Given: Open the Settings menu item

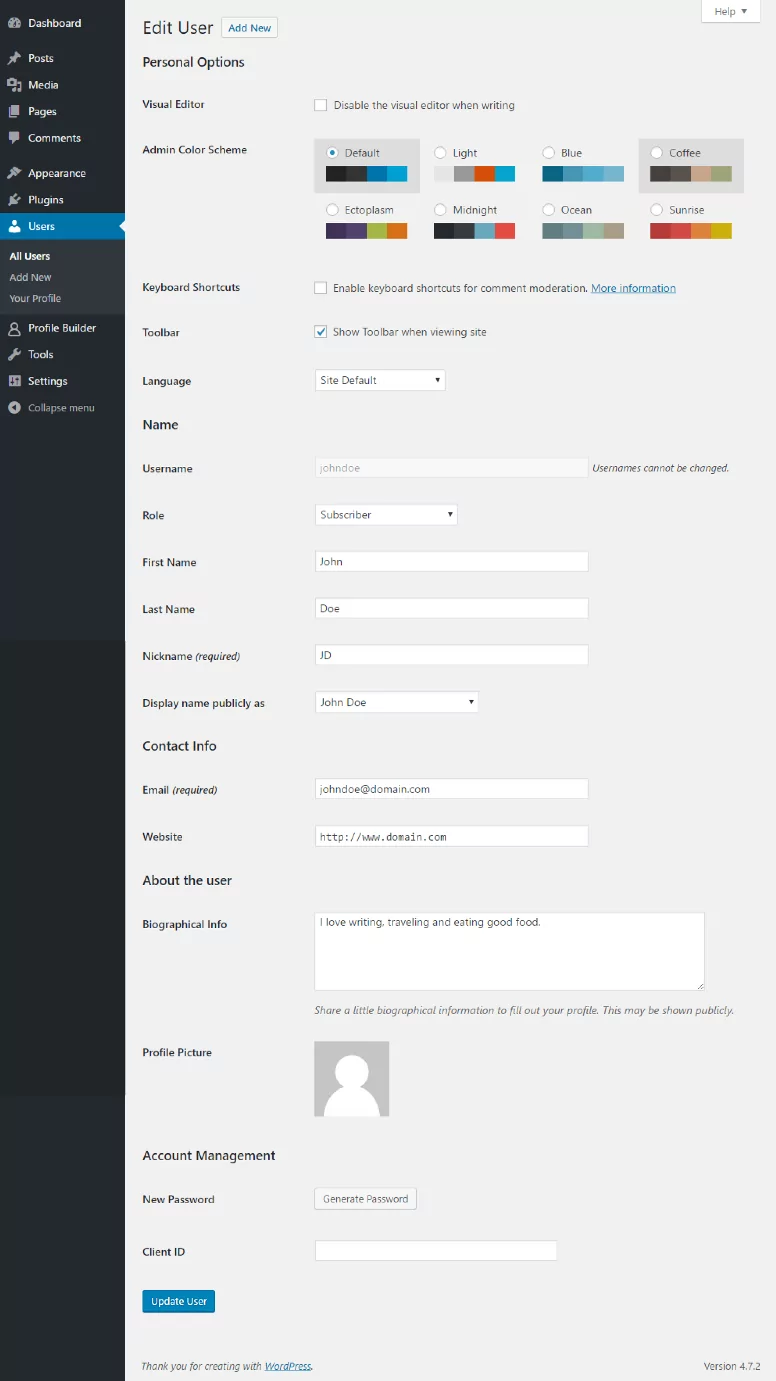Looking at the screenshot, I should click(62, 381).
